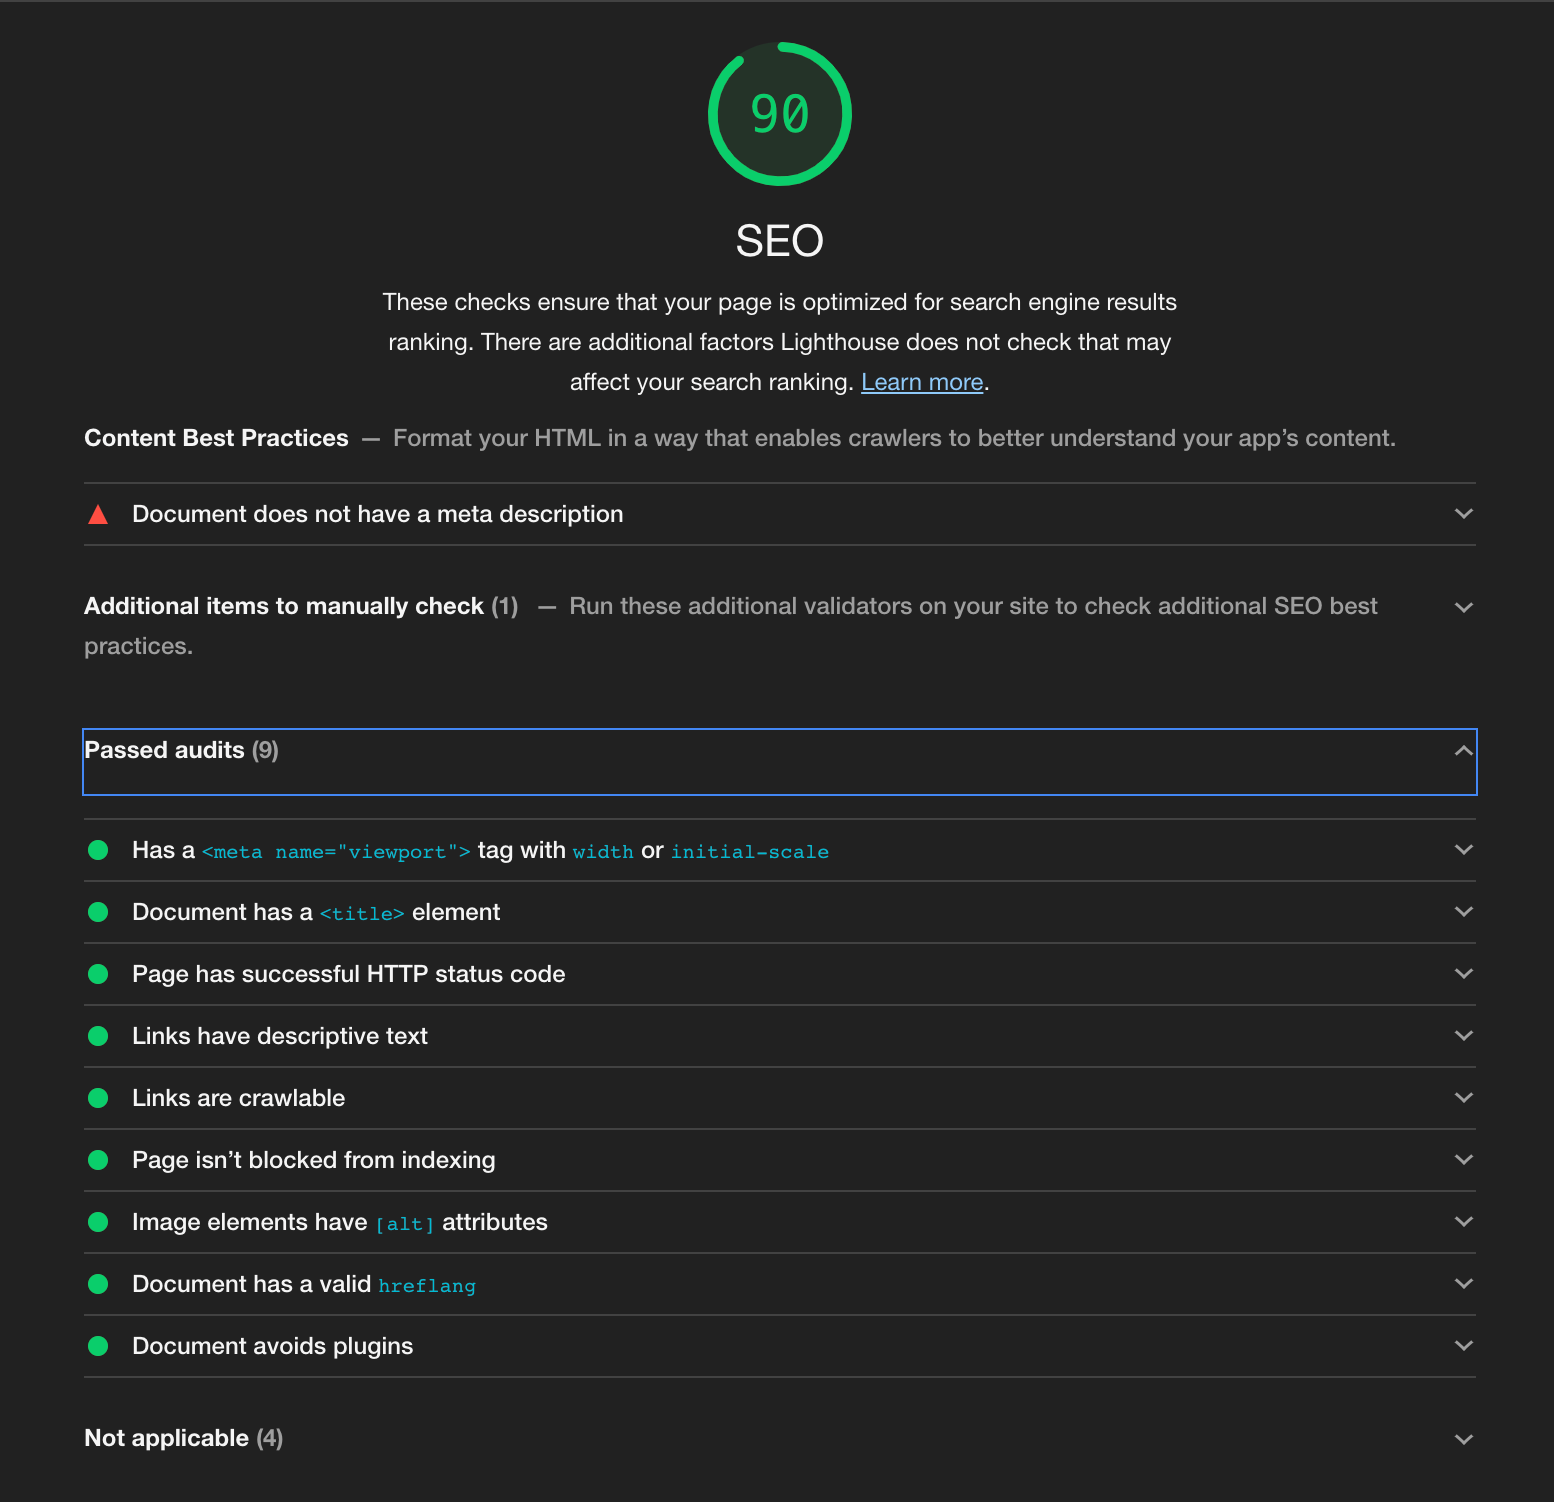The width and height of the screenshot is (1554, 1502).
Task: Click the Content Best Practices group title
Action: [x=216, y=438]
